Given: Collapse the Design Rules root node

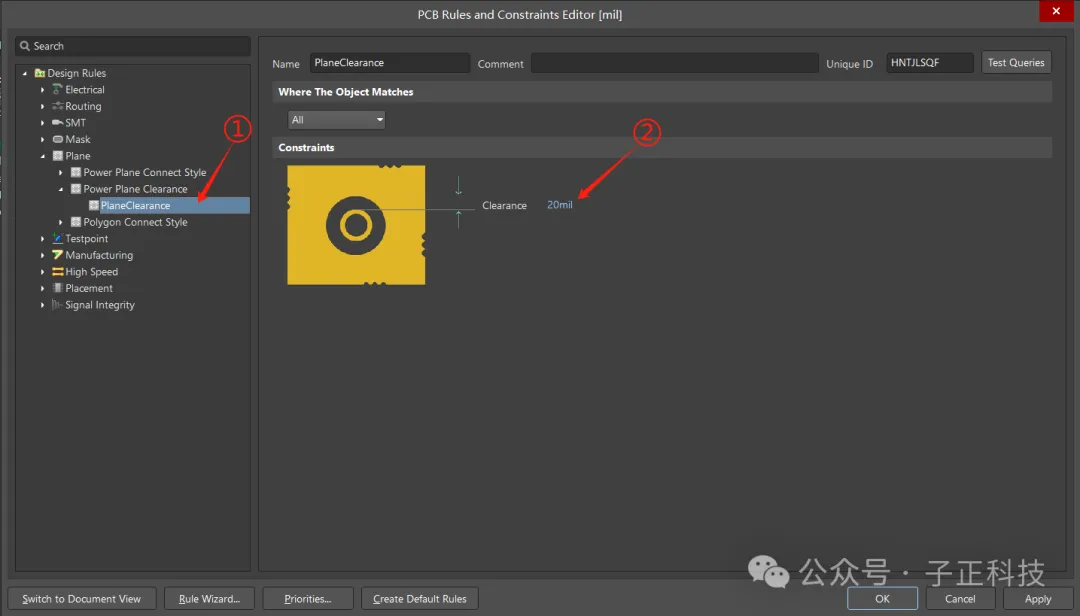Looking at the screenshot, I should click(25, 73).
